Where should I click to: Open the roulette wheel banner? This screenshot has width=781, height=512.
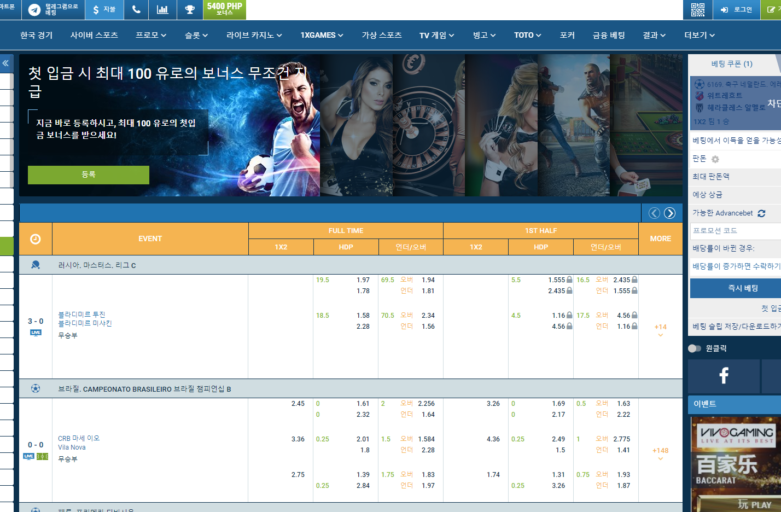pyautogui.click(x=429, y=125)
